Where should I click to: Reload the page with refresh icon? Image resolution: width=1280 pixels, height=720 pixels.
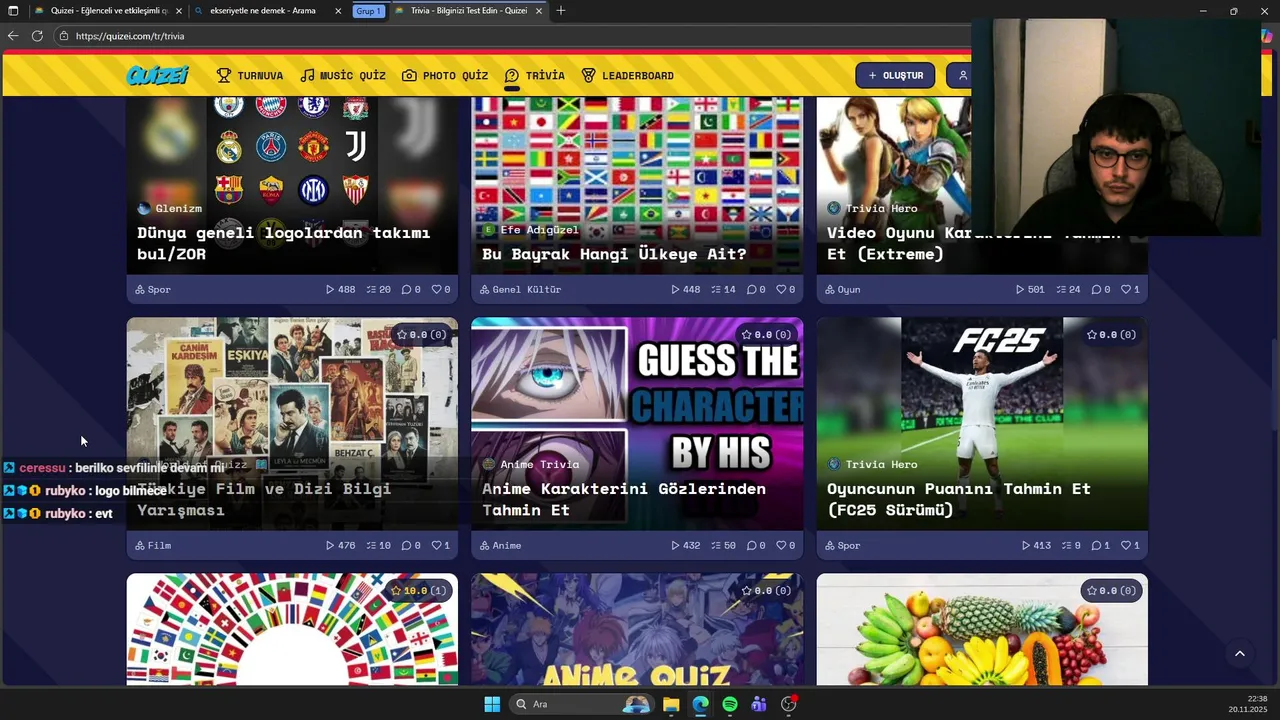click(37, 36)
